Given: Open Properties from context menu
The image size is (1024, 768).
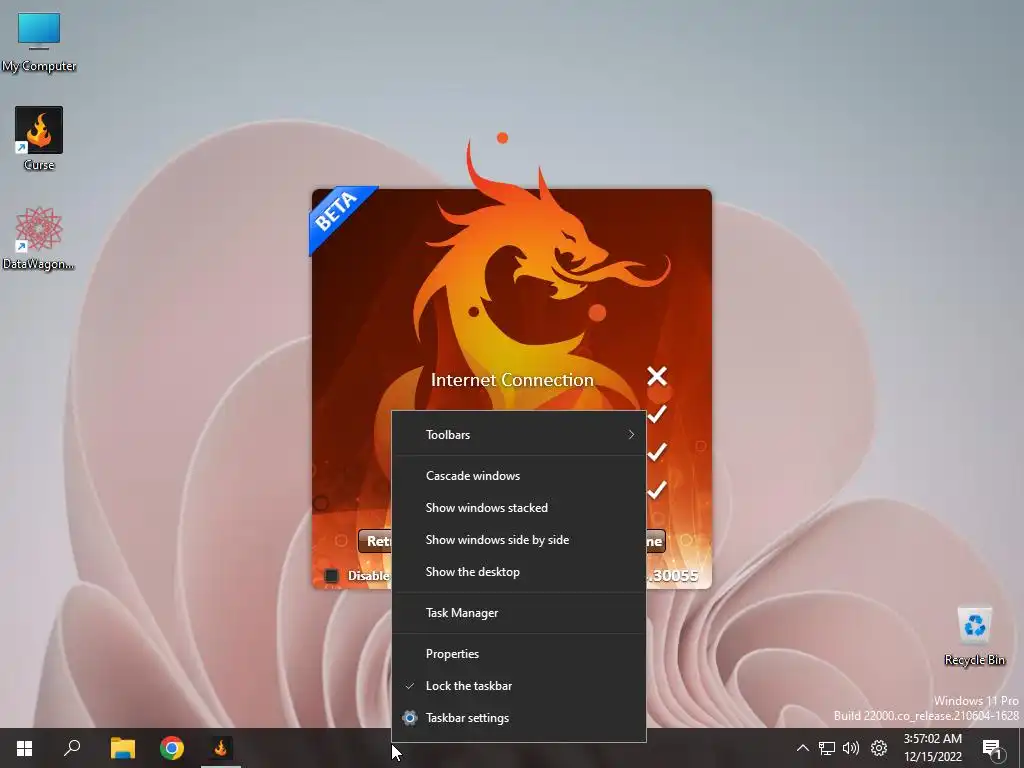Looking at the screenshot, I should [519, 654].
